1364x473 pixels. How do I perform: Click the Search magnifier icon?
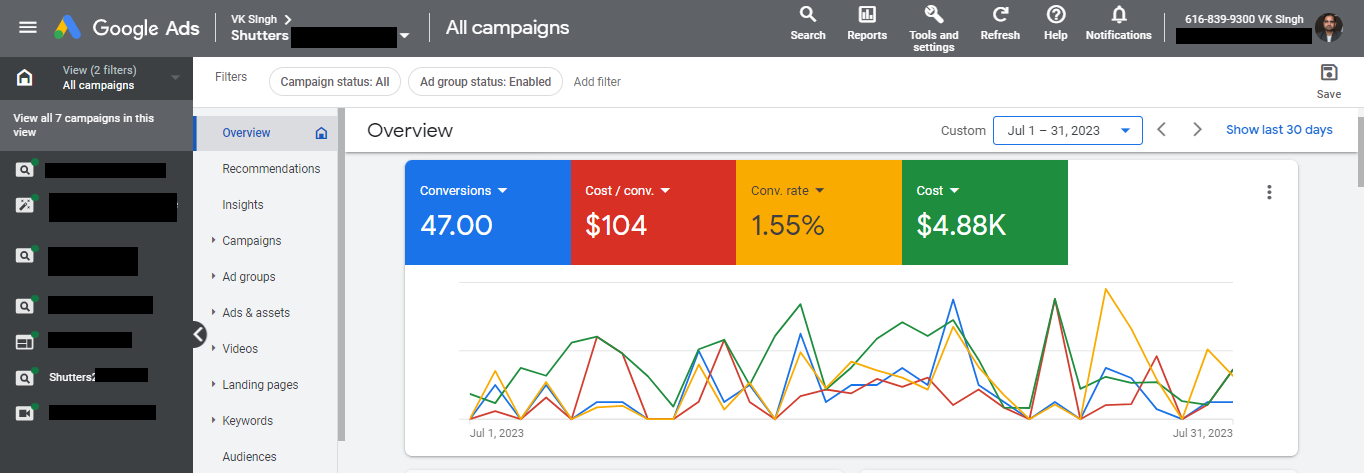pyautogui.click(x=808, y=15)
